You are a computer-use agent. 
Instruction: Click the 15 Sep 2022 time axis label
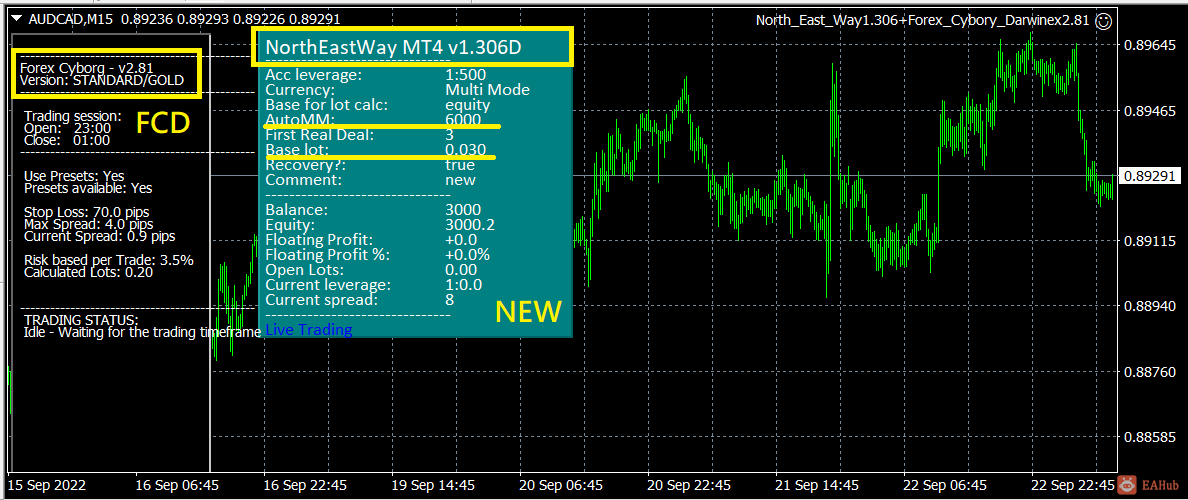point(47,484)
